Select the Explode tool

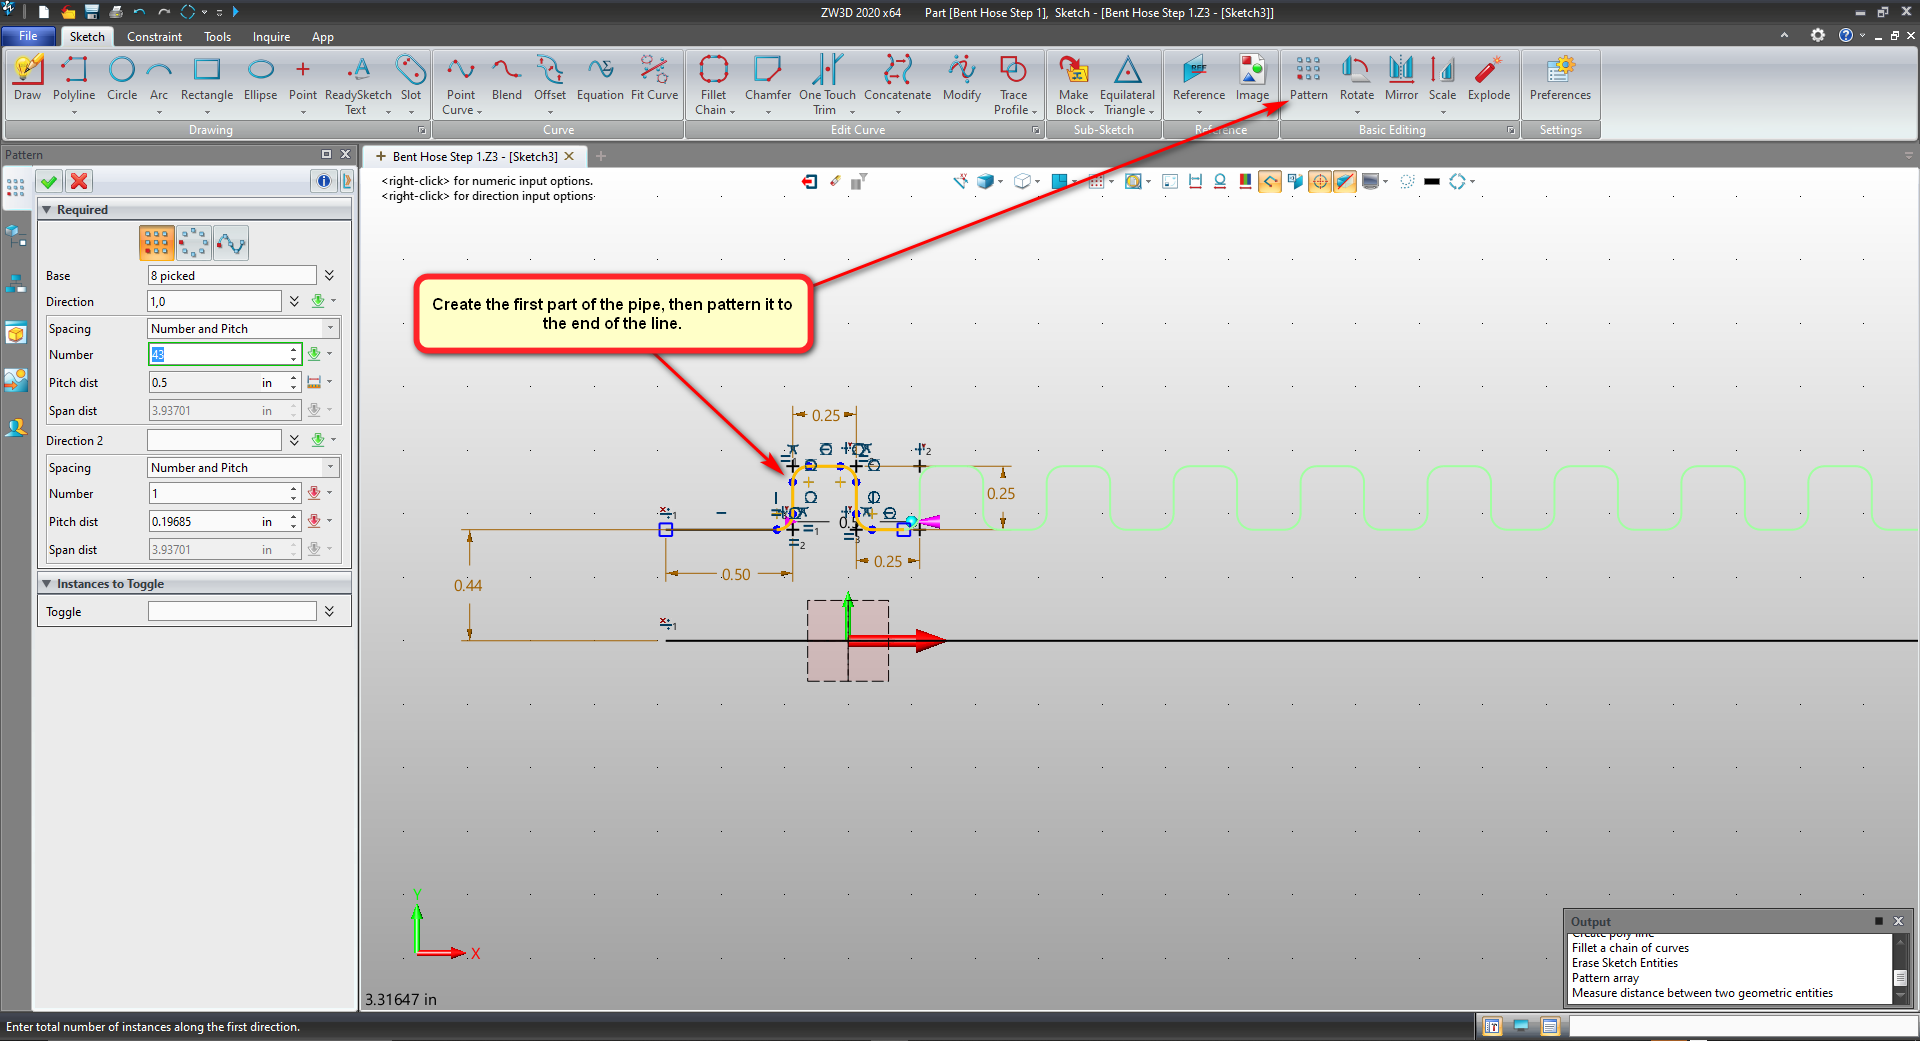pos(1488,78)
